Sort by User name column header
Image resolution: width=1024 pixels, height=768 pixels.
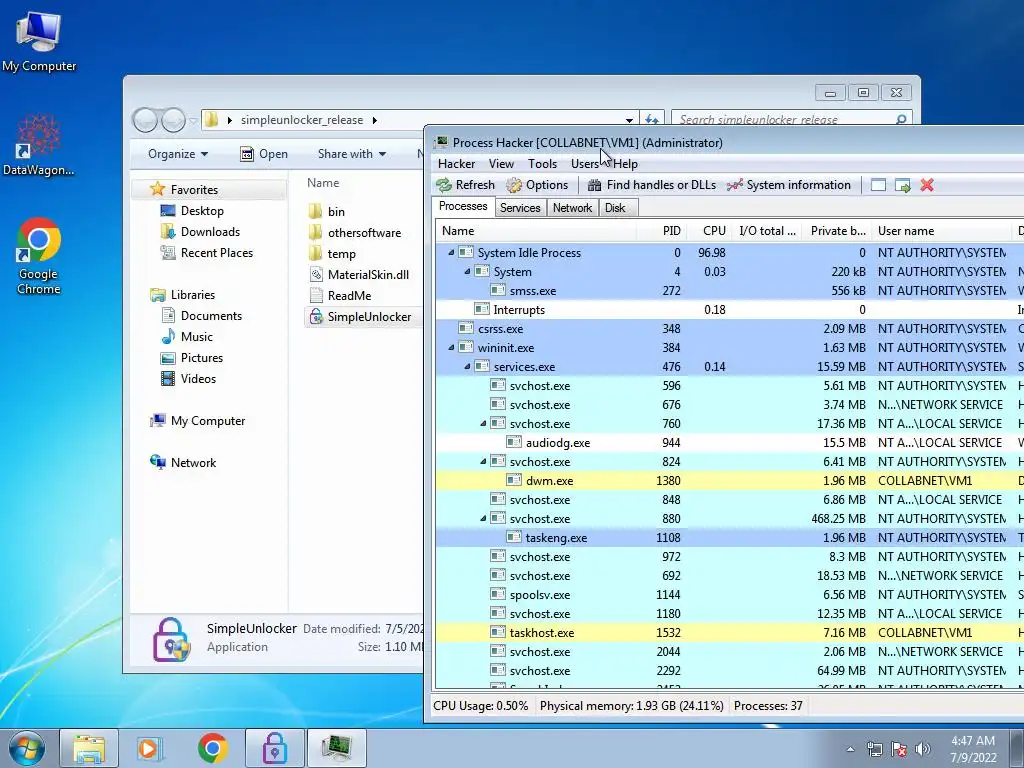[x=940, y=231]
